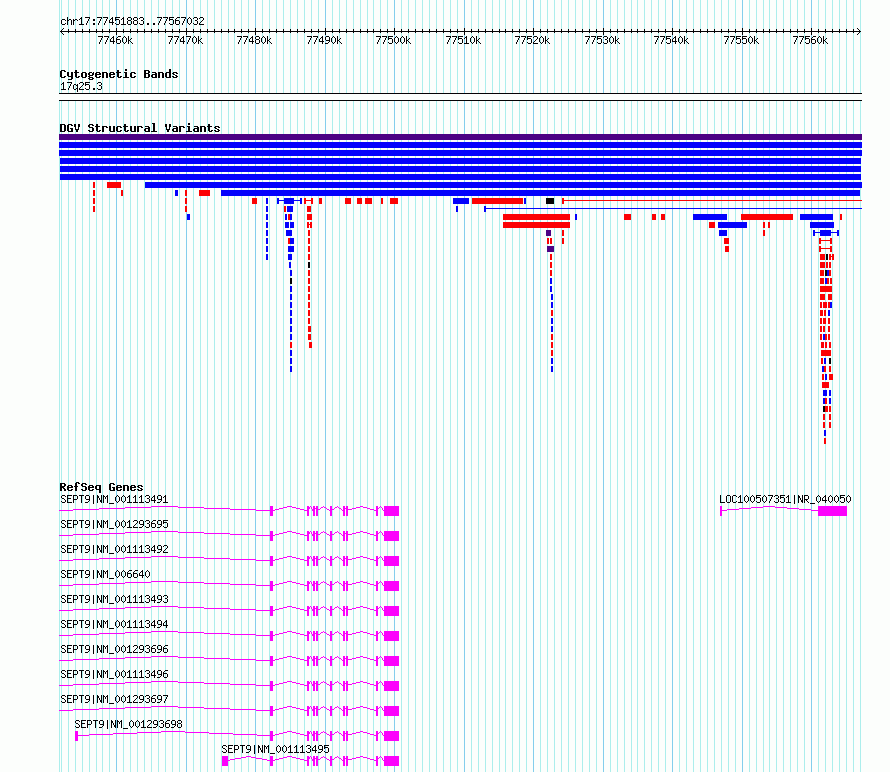890x772 pixels.
Task: Click the first exon of SEPT9 NM_001293698
Action: coord(77,736)
